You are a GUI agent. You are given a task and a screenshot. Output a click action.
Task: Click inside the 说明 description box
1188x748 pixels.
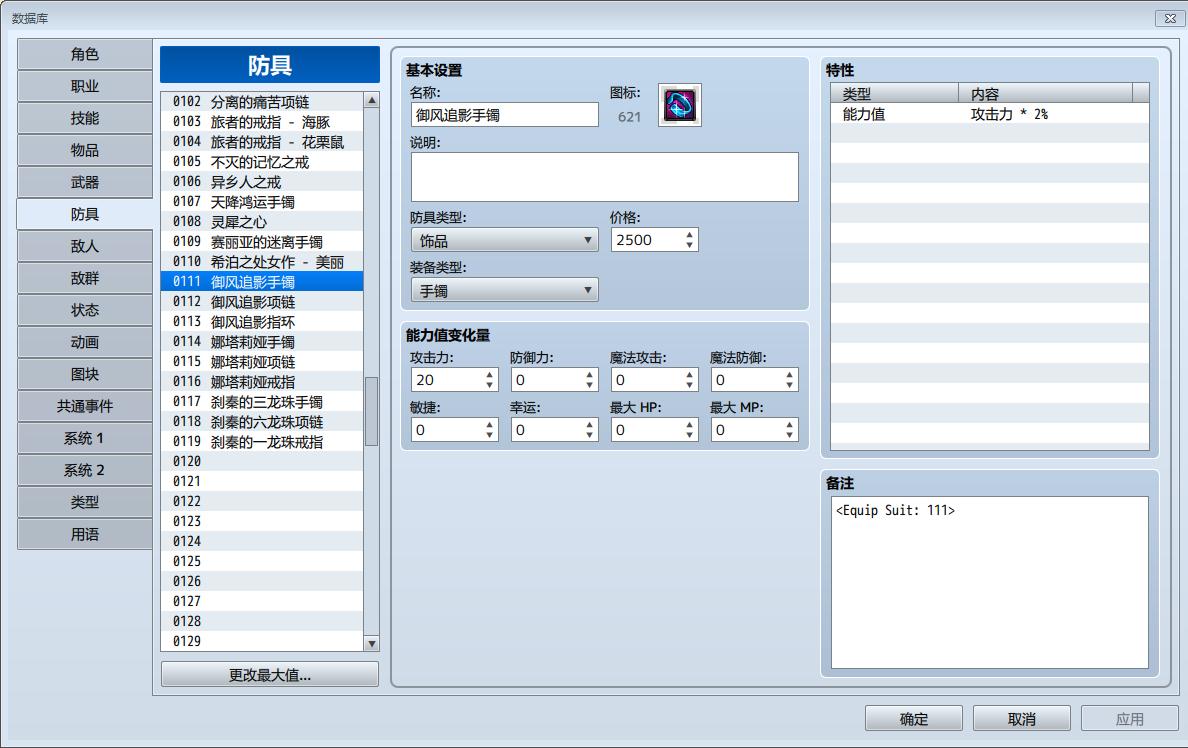605,177
